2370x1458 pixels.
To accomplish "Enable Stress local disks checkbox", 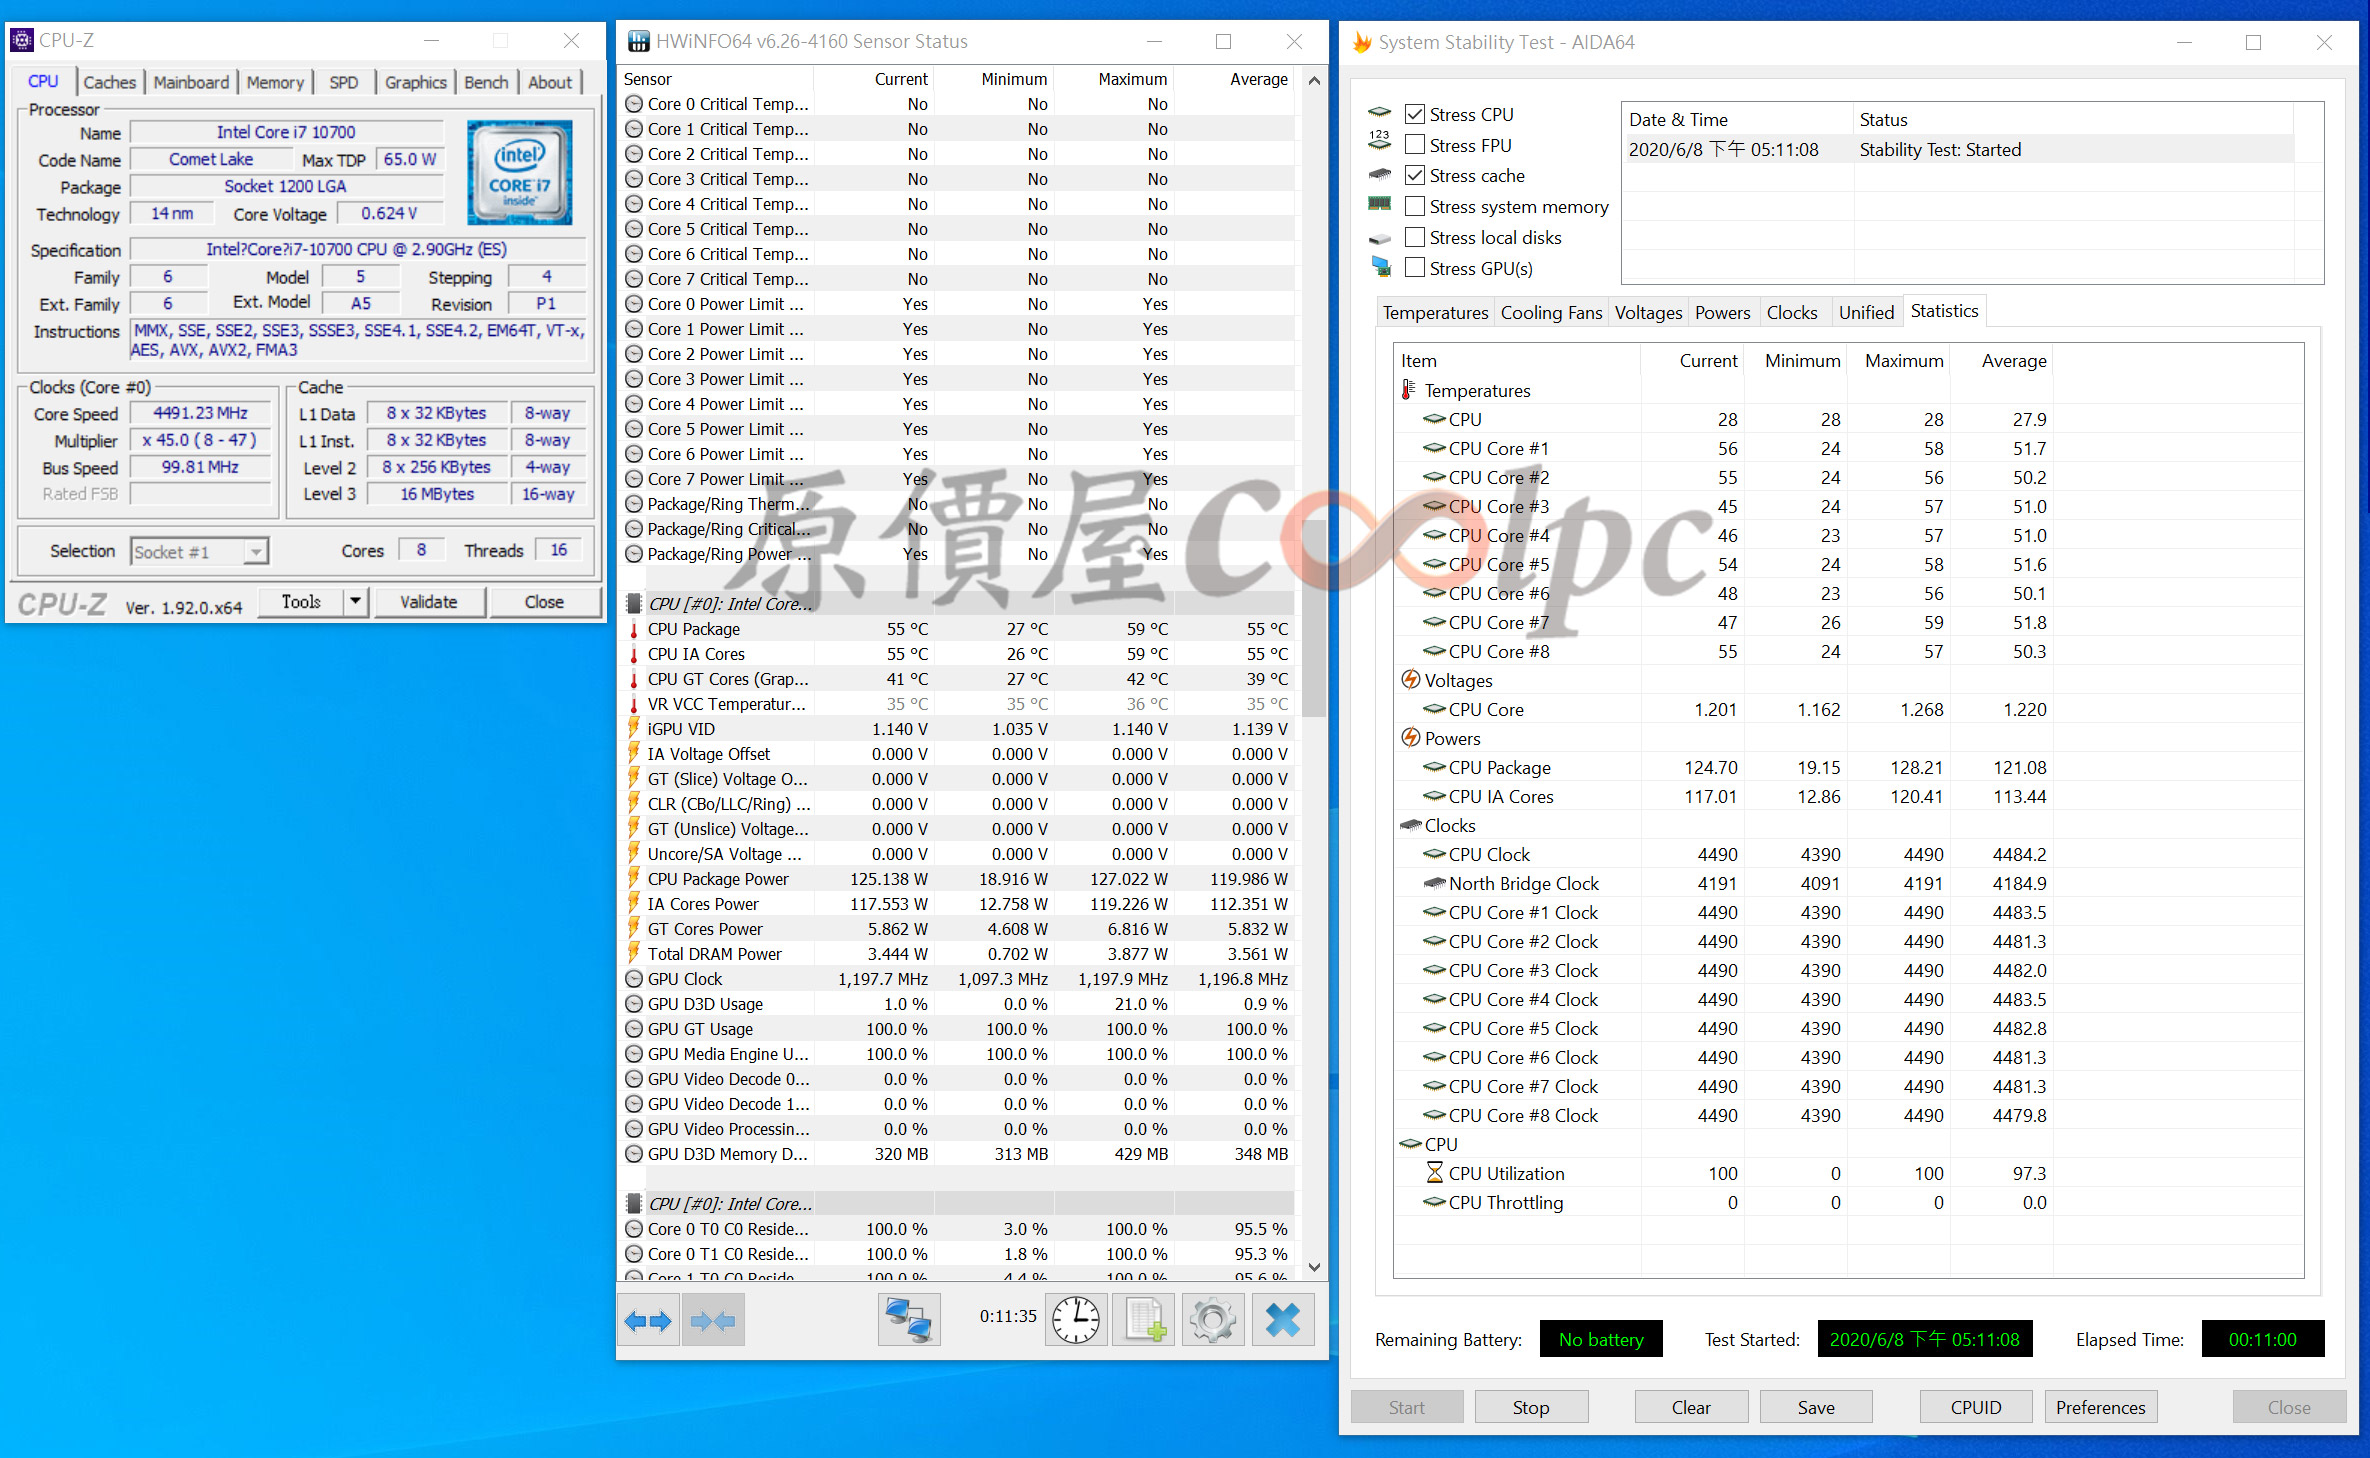I will tap(1415, 237).
